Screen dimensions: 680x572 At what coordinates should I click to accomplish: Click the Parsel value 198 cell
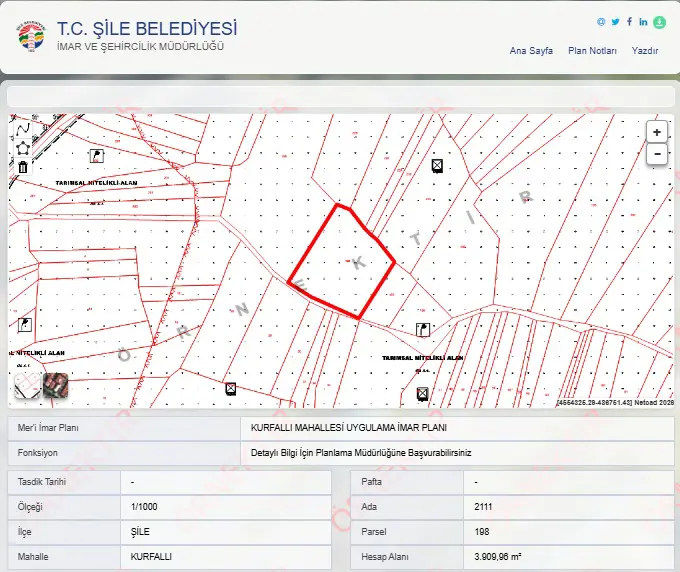coord(569,532)
